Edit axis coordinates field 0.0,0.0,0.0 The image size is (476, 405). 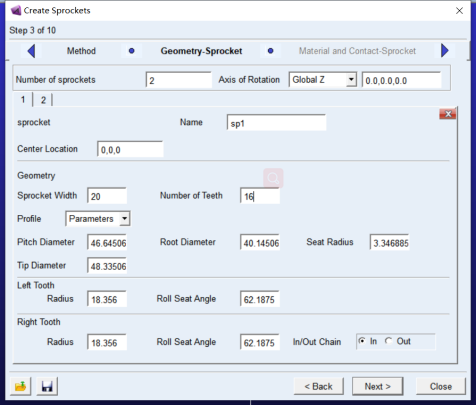point(402,80)
